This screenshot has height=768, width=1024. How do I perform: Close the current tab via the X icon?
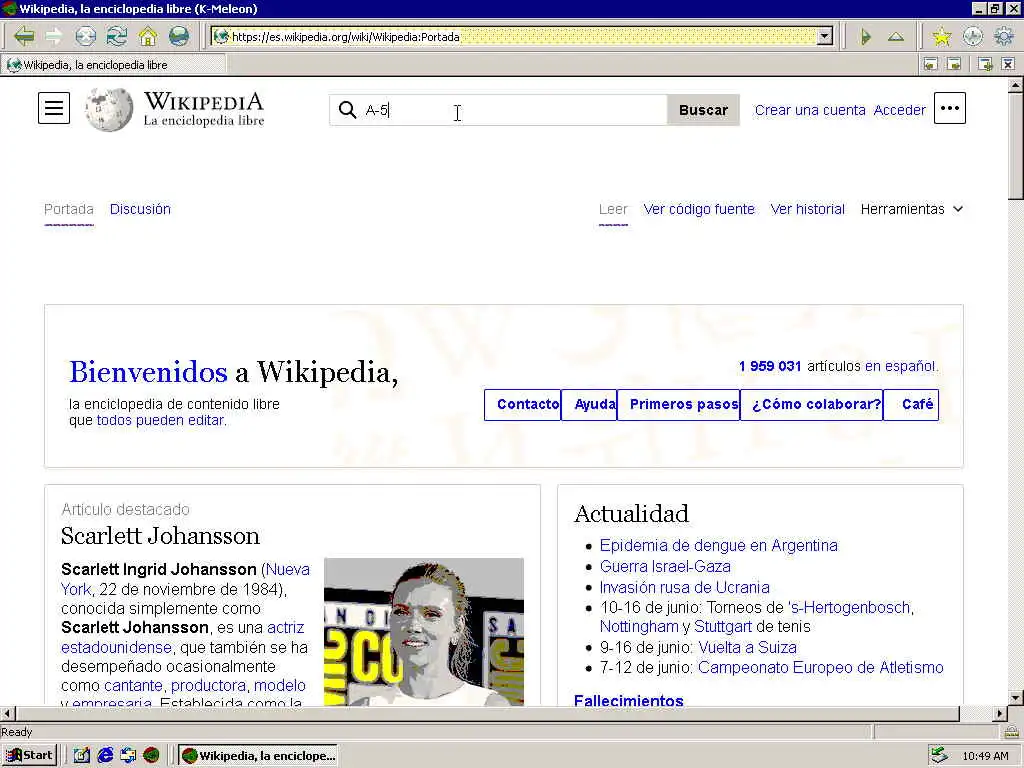point(1008,64)
